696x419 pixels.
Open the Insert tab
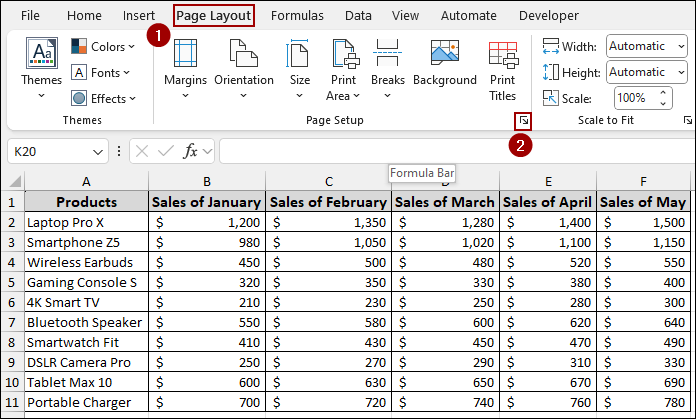pyautogui.click(x=138, y=16)
